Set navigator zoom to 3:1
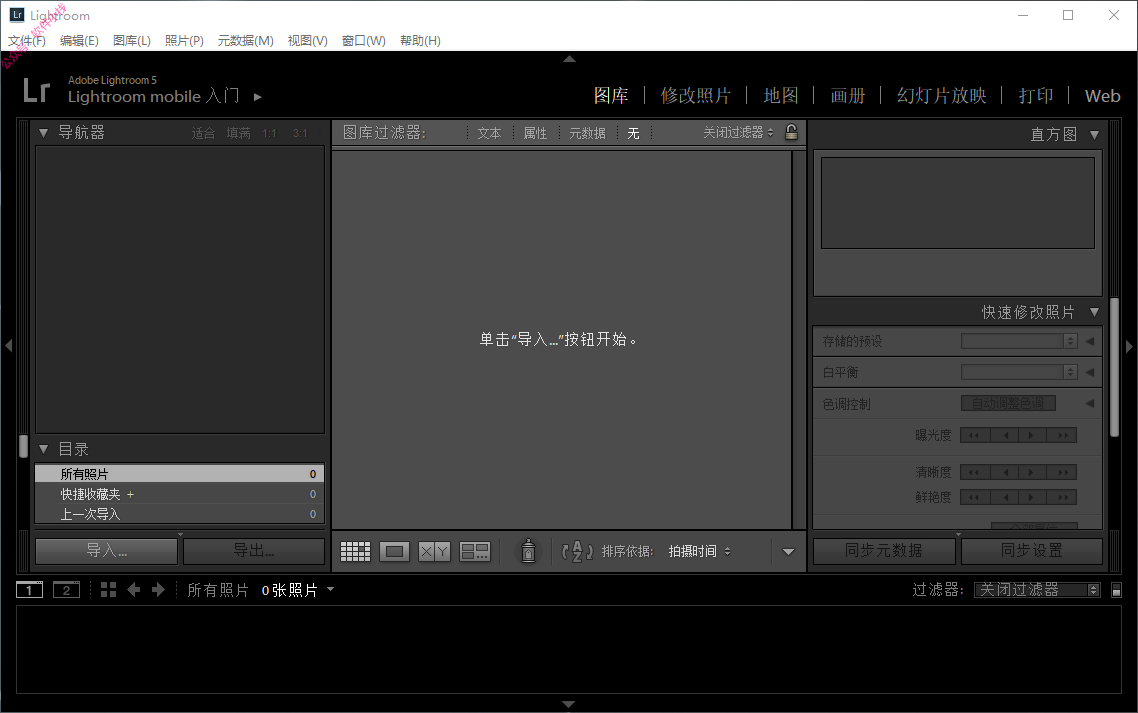1138x713 pixels. [300, 133]
